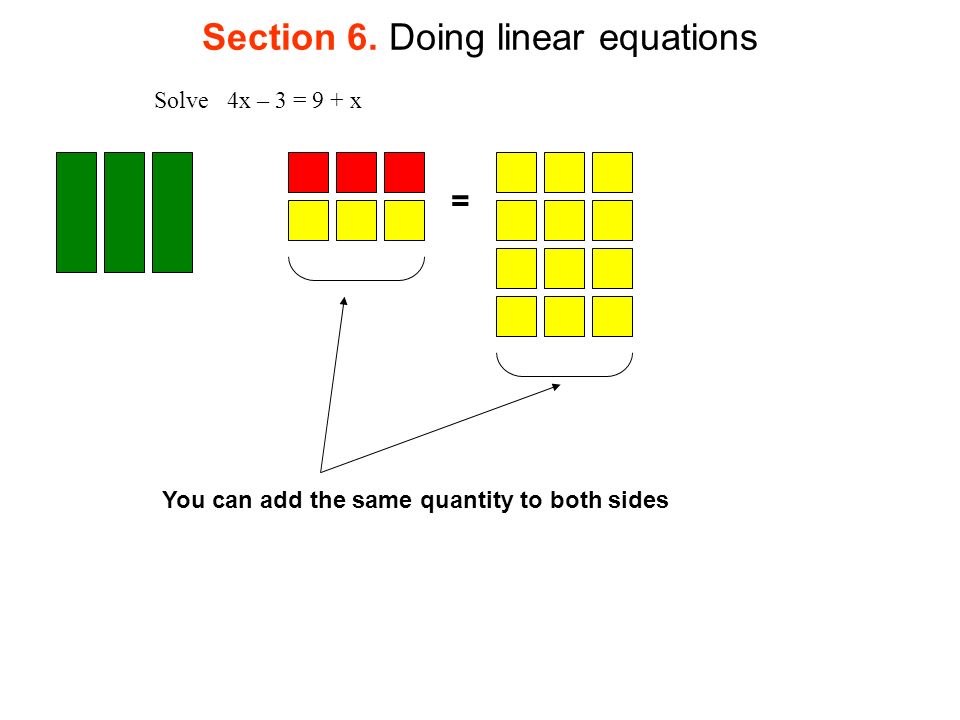The width and height of the screenshot is (960, 720).
Task: Click the equation '4x – 3 = 9 + x'
Action: pos(294,100)
